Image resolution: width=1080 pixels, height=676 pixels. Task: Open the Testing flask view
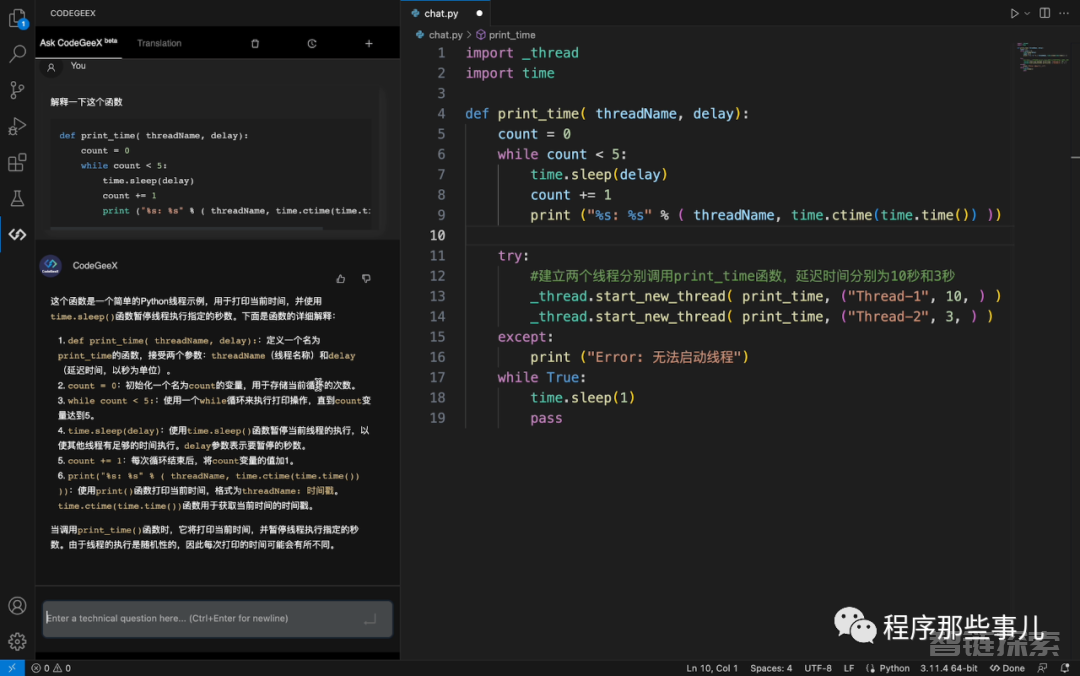pos(17,198)
